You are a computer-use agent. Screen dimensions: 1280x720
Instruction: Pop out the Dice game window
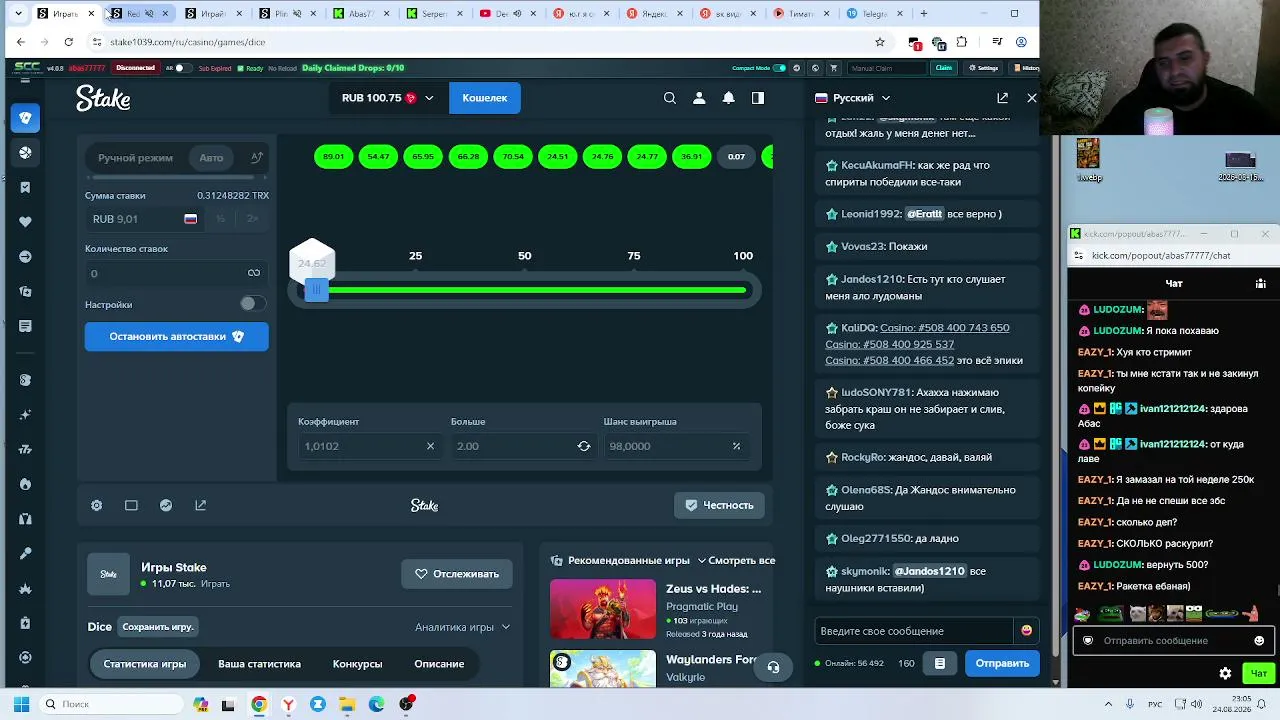pyautogui.click(x=200, y=506)
